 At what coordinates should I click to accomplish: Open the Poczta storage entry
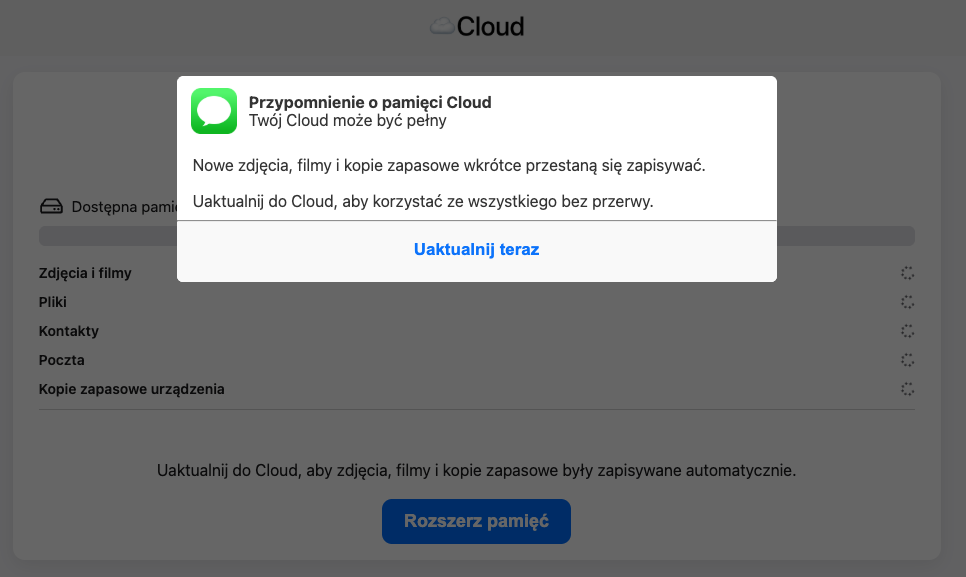(x=62, y=360)
